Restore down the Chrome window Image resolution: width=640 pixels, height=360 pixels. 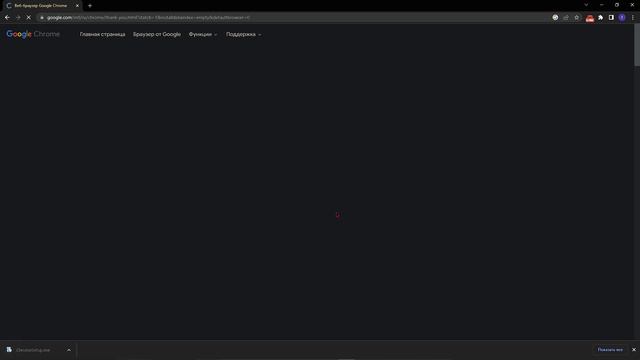[x=617, y=5]
